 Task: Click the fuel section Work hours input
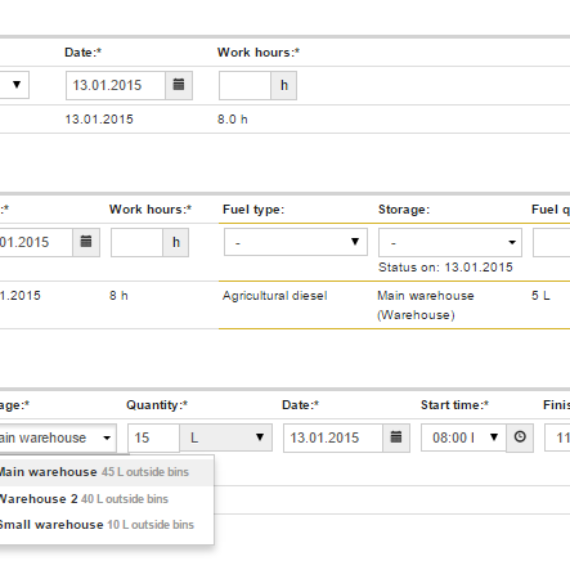(137, 242)
